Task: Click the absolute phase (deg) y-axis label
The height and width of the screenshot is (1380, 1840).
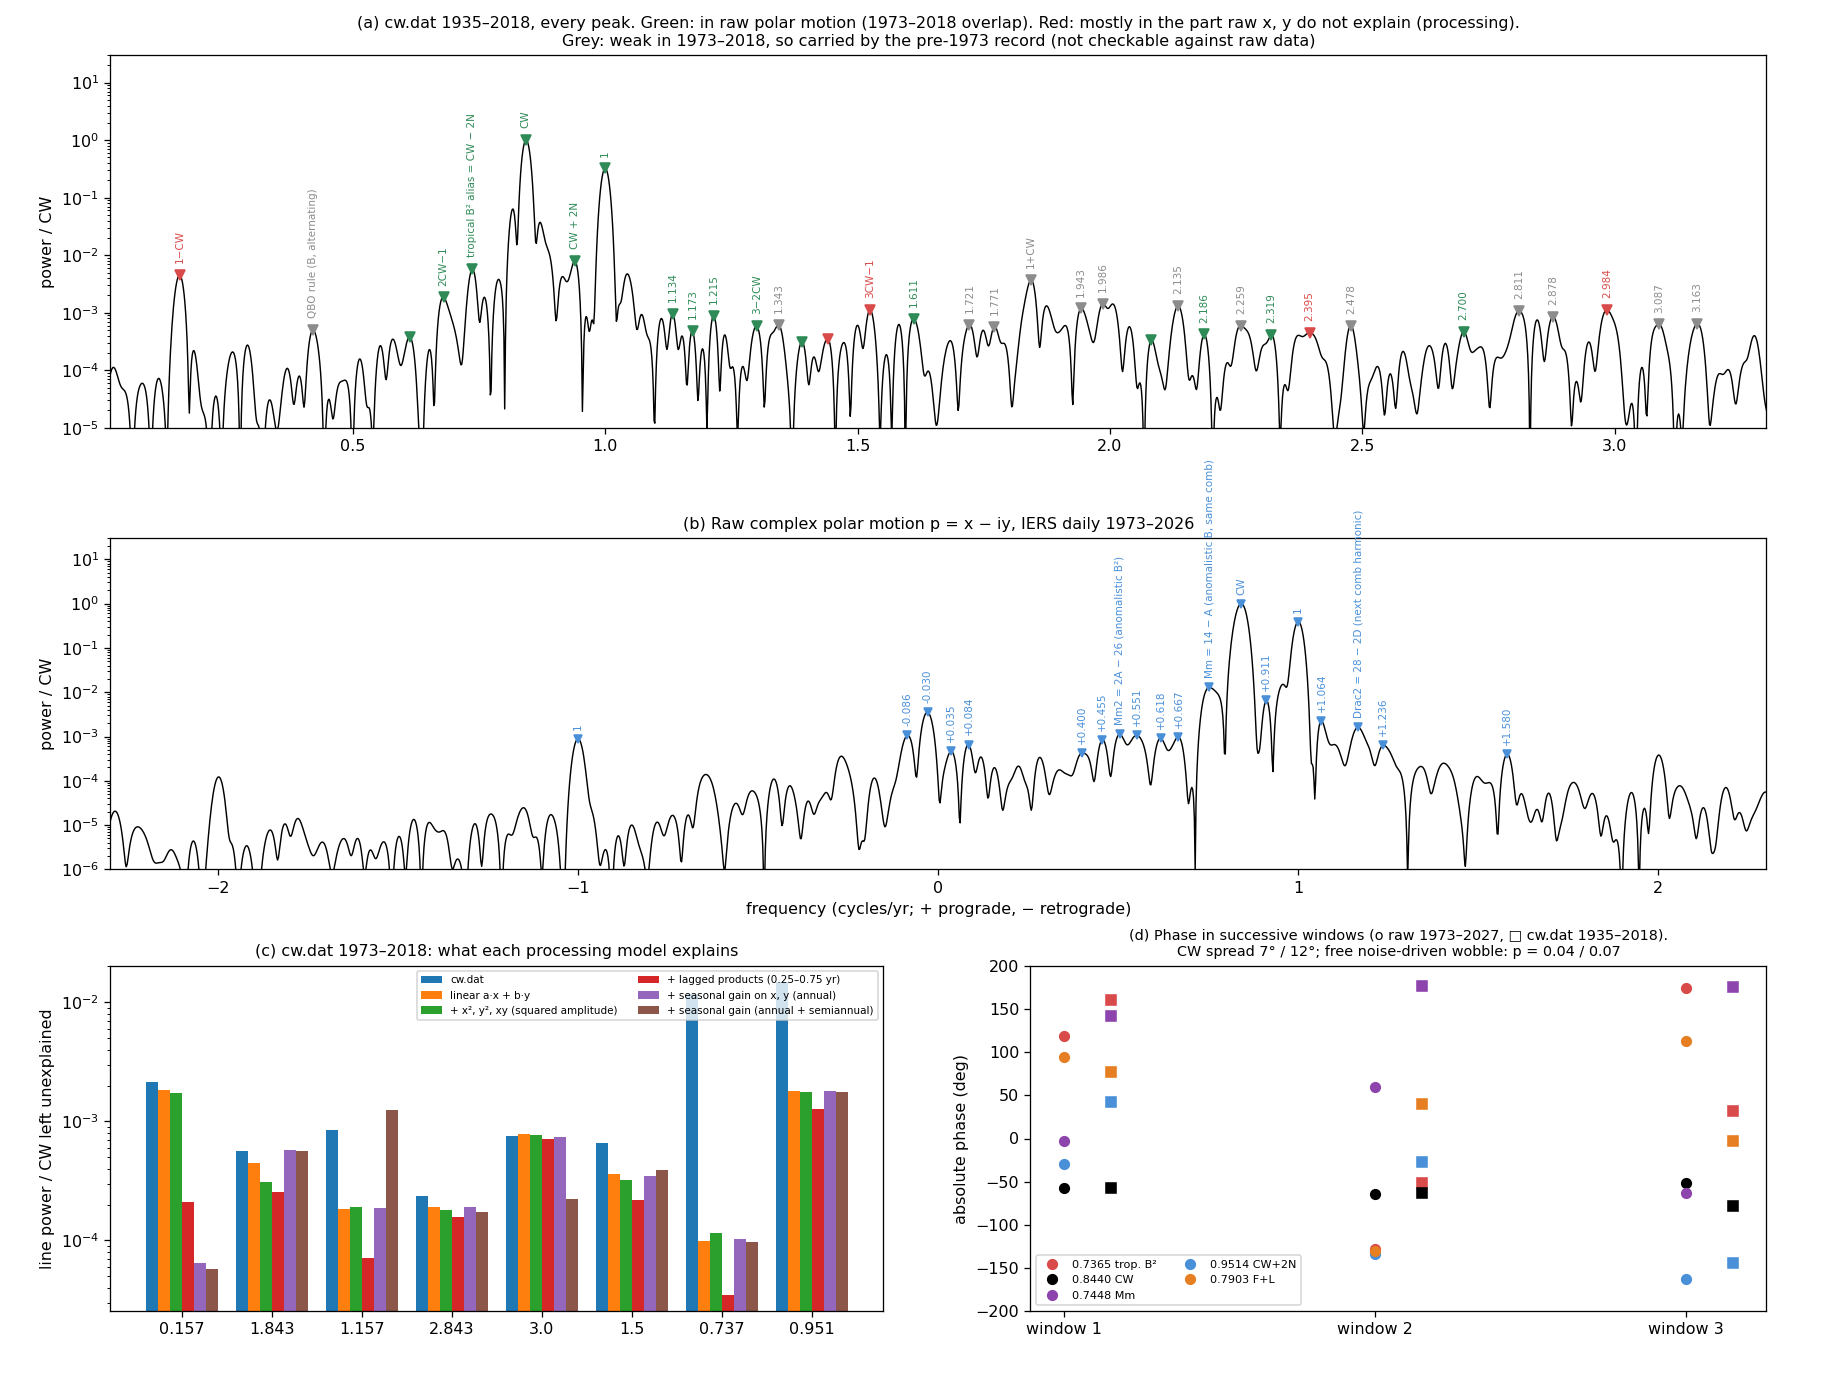Action: [x=961, y=1139]
